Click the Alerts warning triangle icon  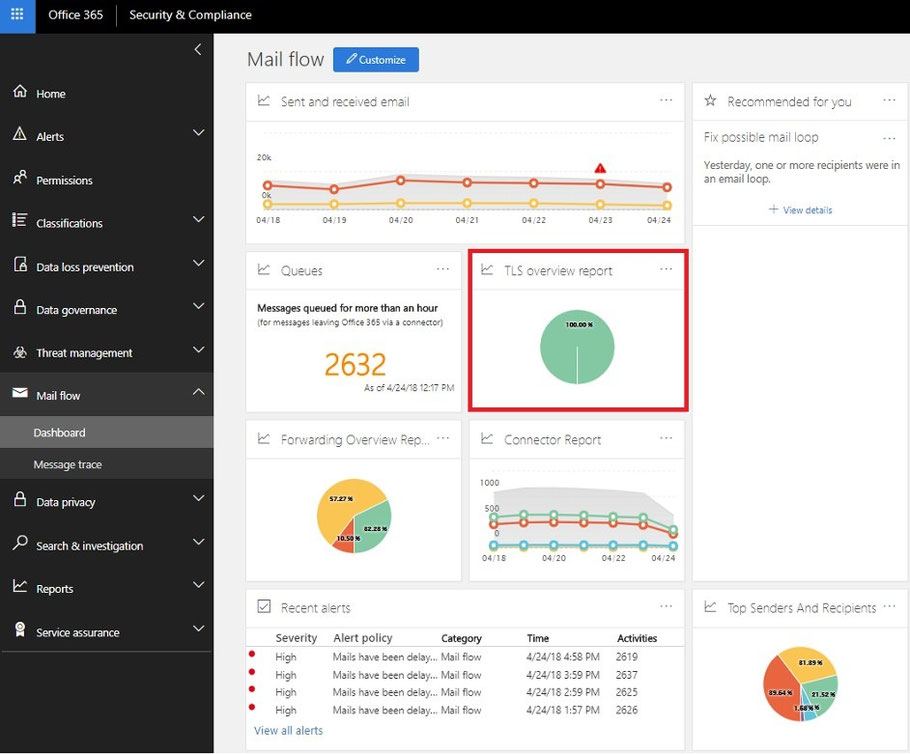tap(20, 135)
